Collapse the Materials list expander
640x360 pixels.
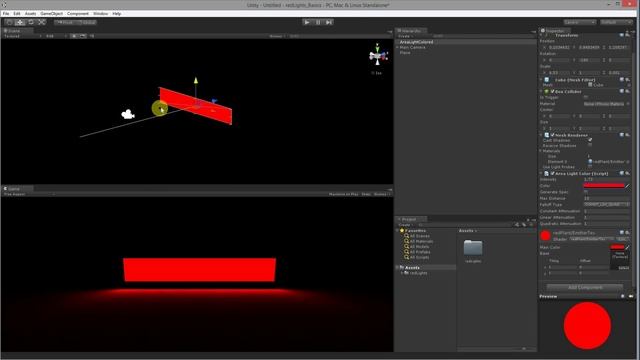(x=541, y=151)
